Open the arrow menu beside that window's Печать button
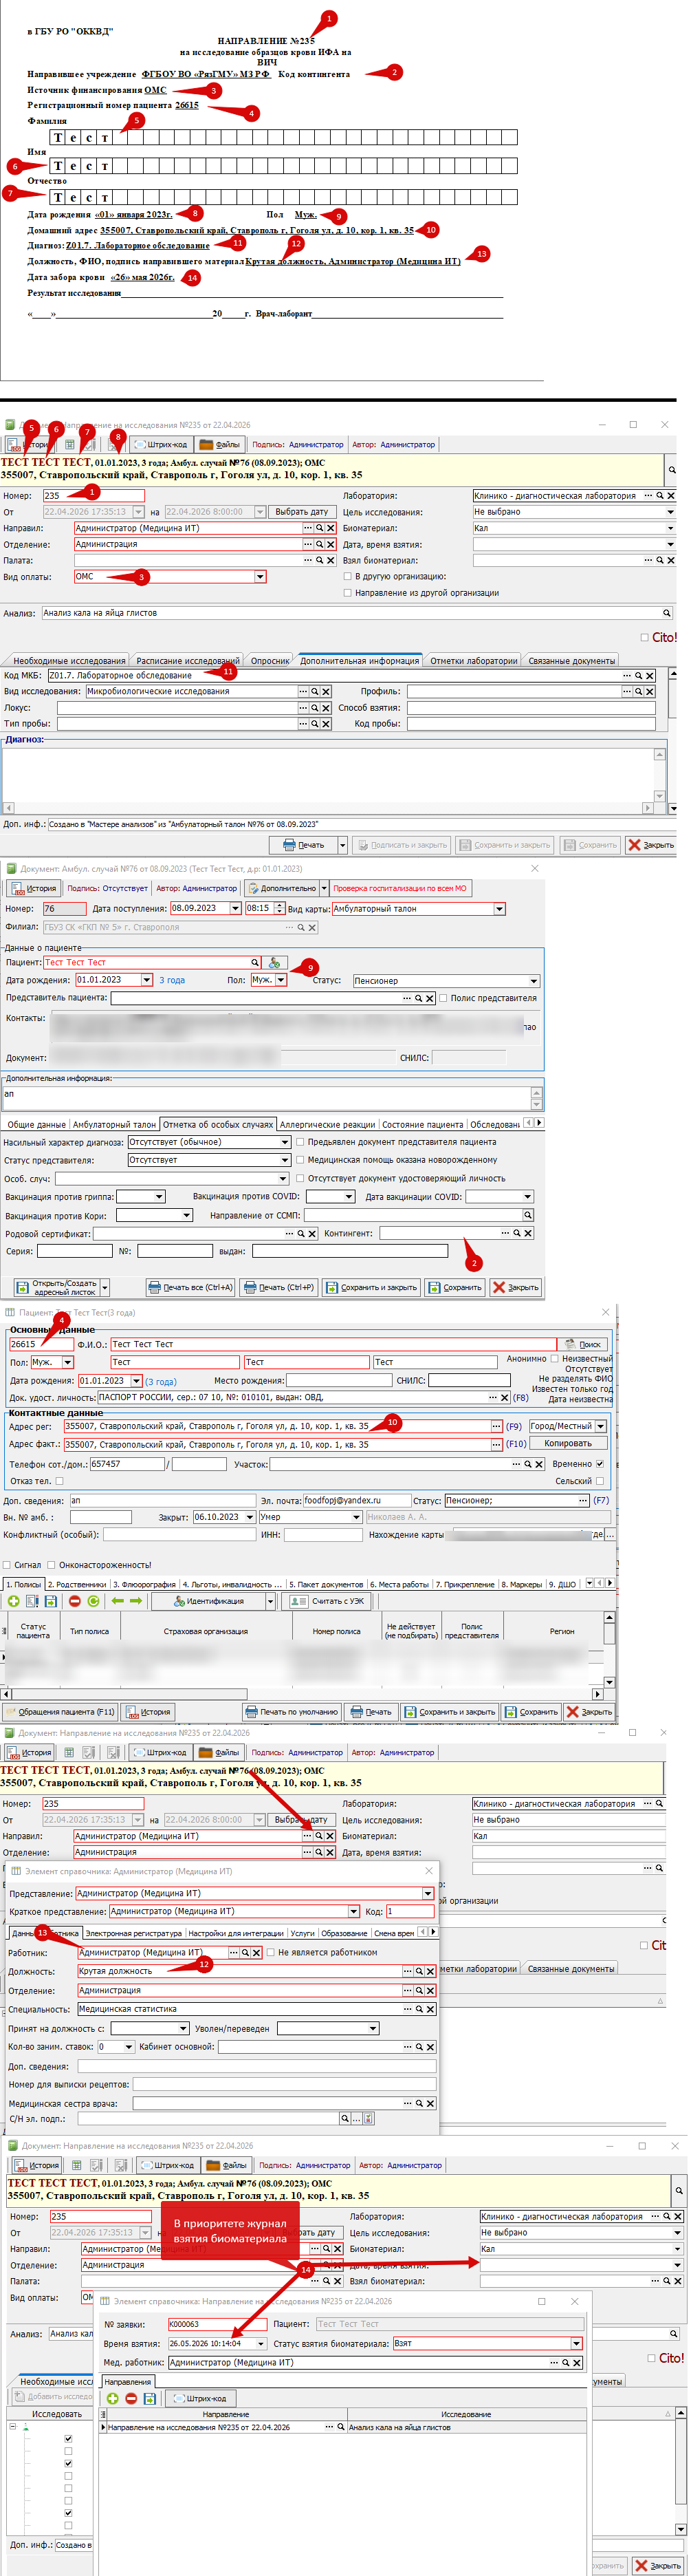Viewport: 691px width, 2576px height. point(343,845)
